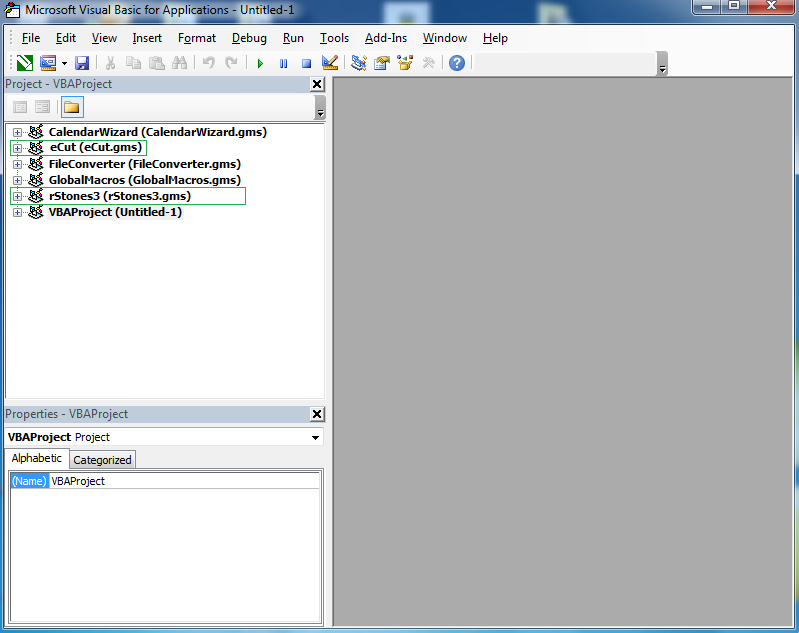Select rStones3 (rStones3.gms) project

(x=120, y=196)
